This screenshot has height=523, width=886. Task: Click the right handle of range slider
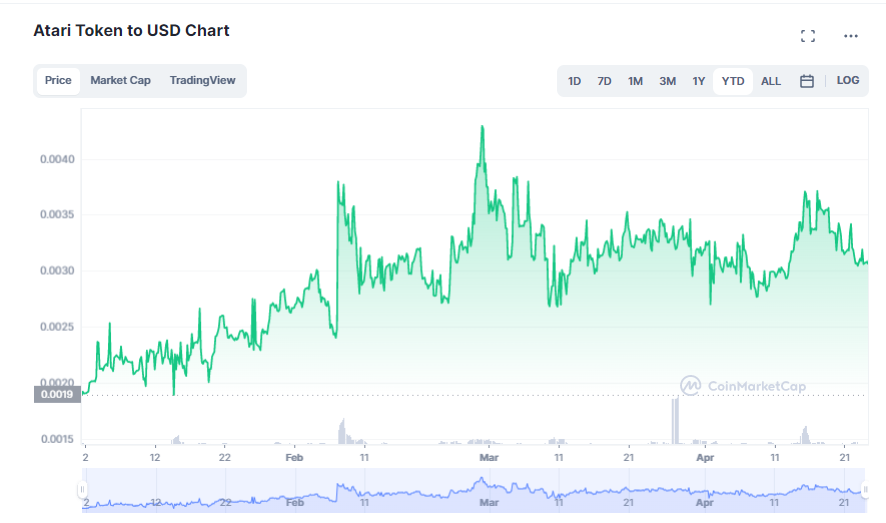tap(865, 490)
